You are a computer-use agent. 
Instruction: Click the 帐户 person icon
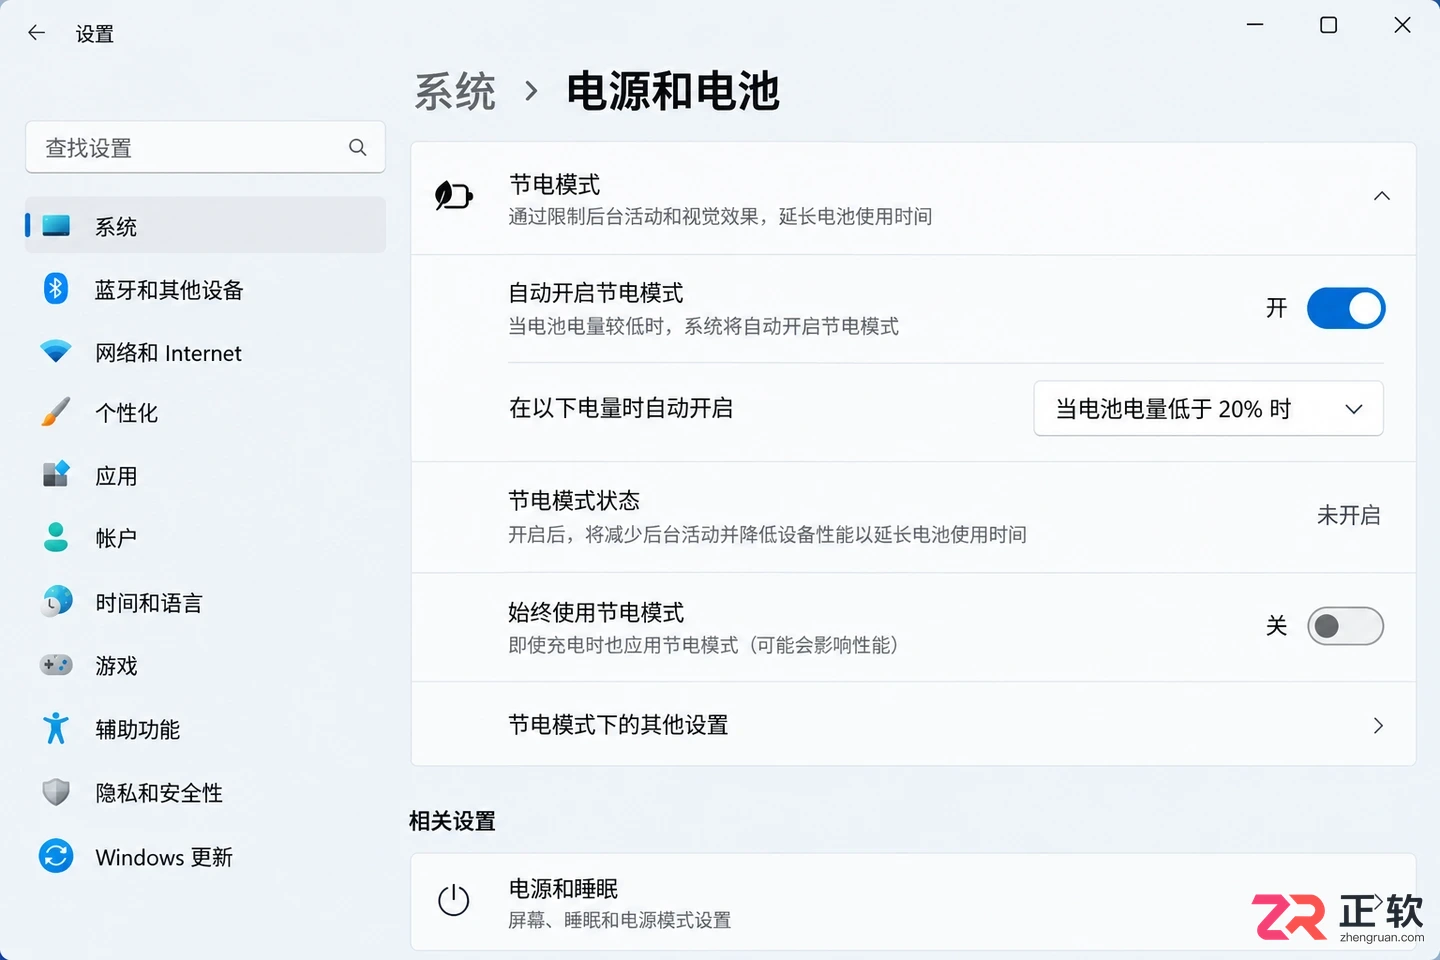coord(56,537)
